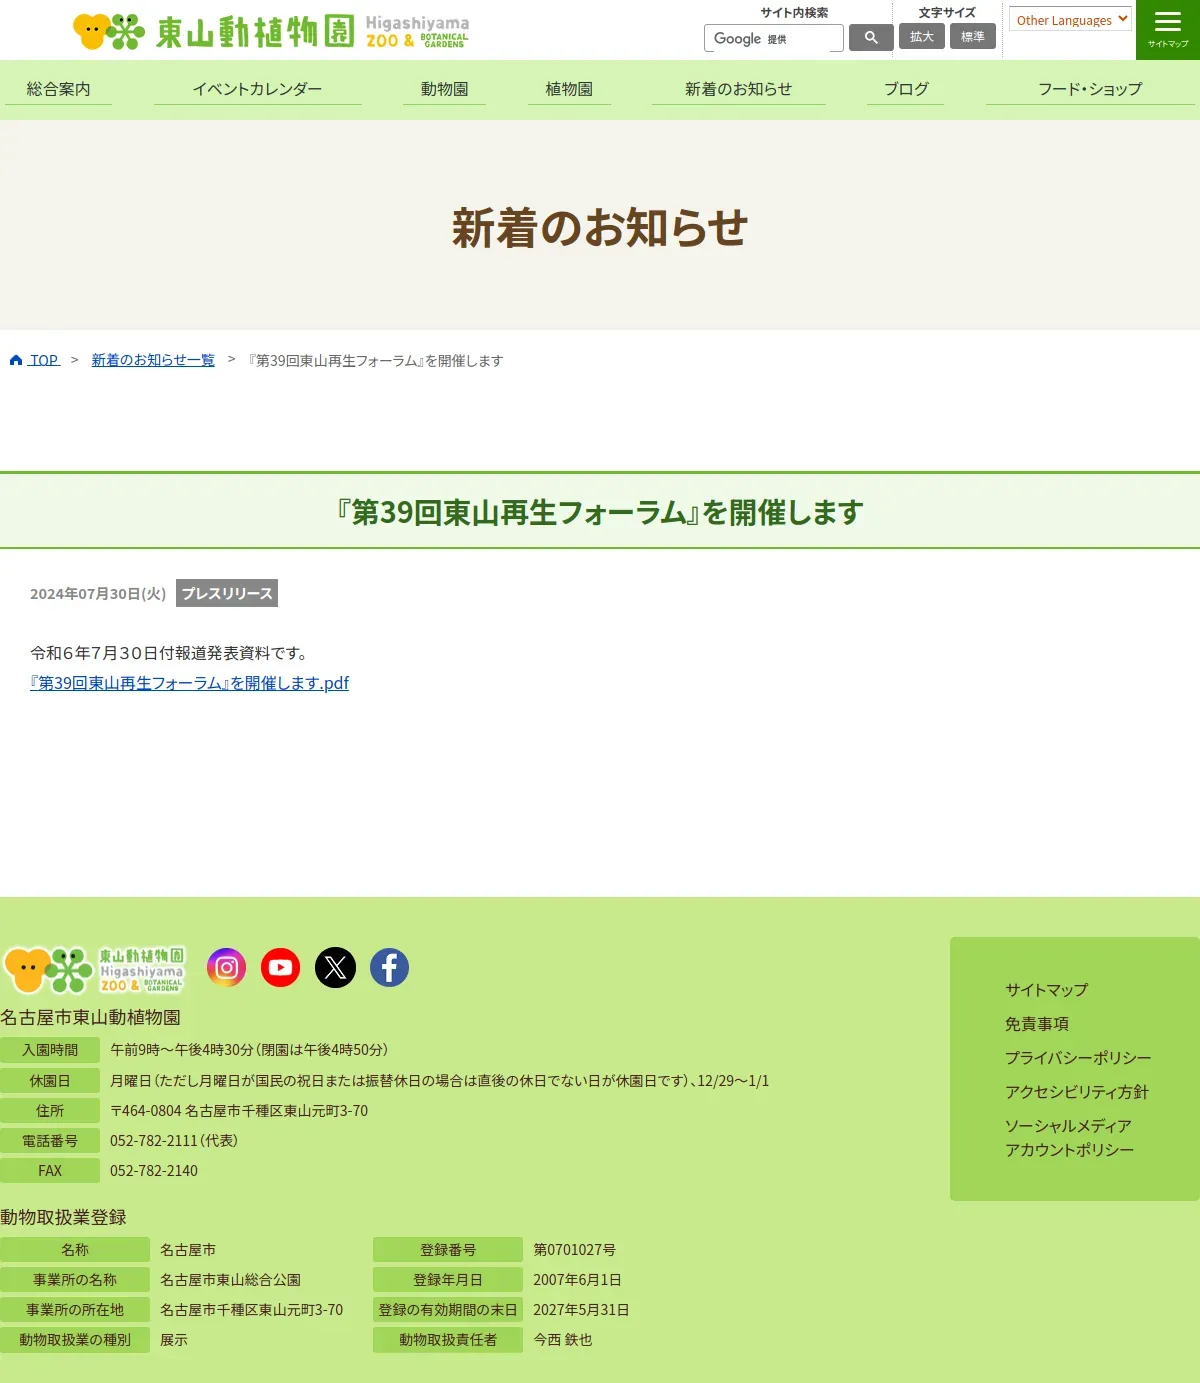This screenshot has height=1383, width=1200.
Task: Open the 総合案内 menu item
Action: click(x=58, y=89)
